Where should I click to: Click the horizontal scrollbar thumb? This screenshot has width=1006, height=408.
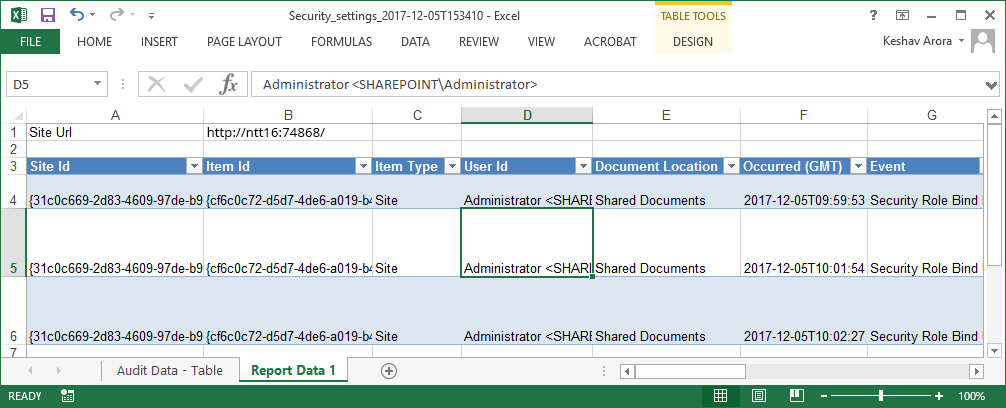690,371
